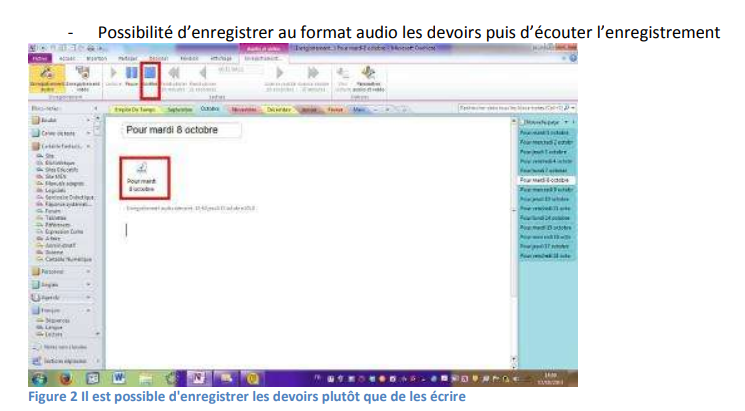Viewport: 745px width, 411px height.
Task: Click the Paramètres audio et vidéo icon
Action: (367, 76)
